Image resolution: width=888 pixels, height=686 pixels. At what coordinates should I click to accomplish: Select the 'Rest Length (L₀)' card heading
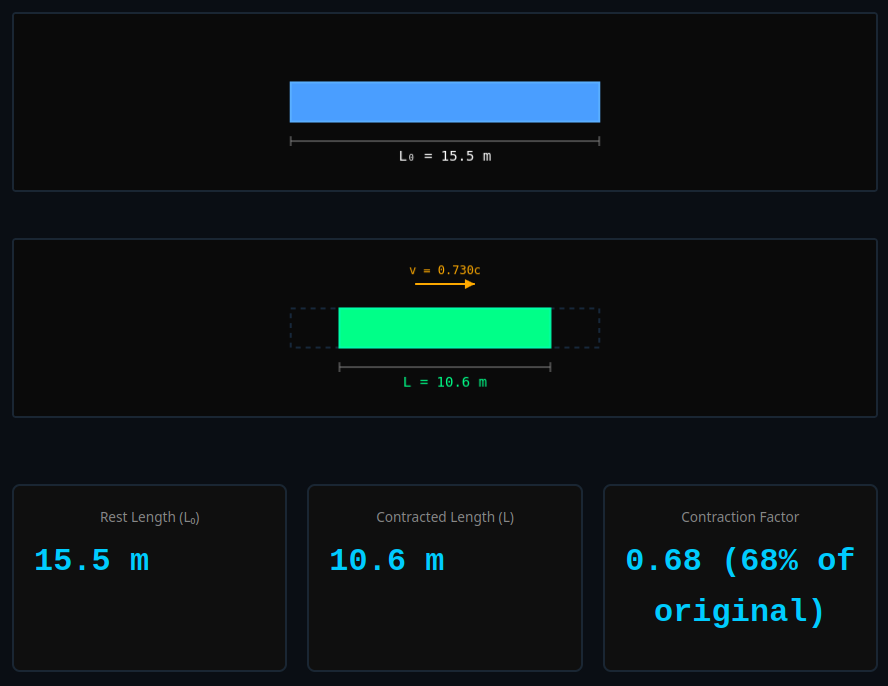click(149, 517)
